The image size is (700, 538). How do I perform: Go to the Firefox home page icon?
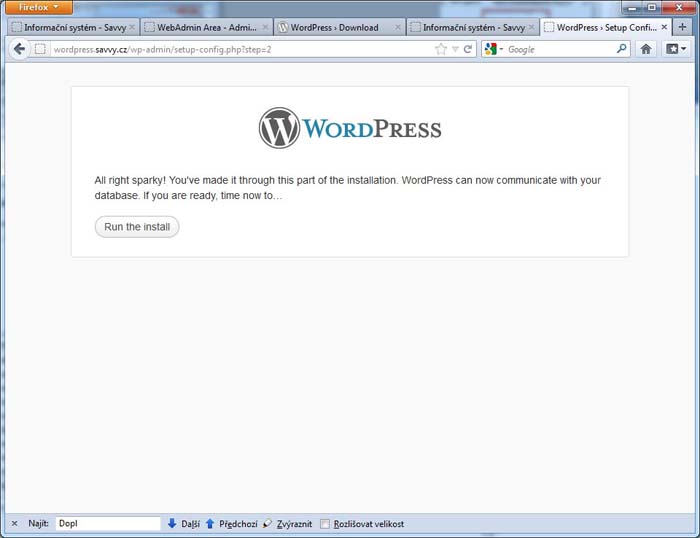646,49
